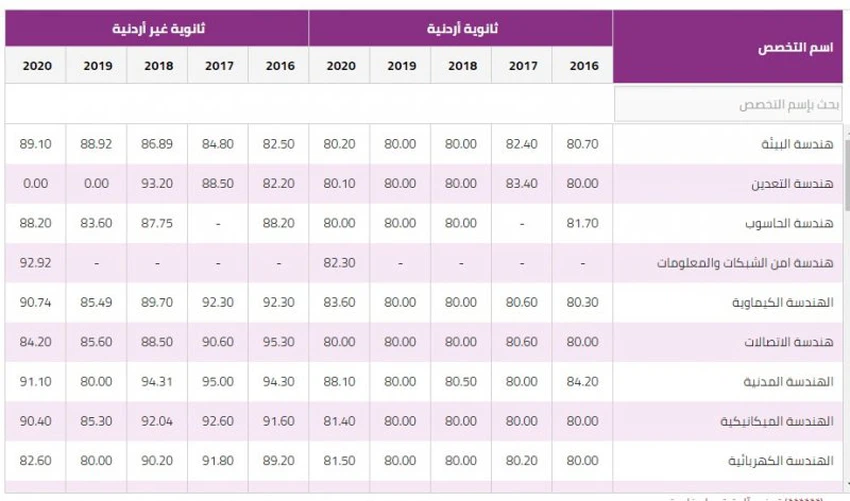Click 2018 header under 'ثانوية أردنية'
Viewport: 850px width, 501px height.
pos(461,66)
